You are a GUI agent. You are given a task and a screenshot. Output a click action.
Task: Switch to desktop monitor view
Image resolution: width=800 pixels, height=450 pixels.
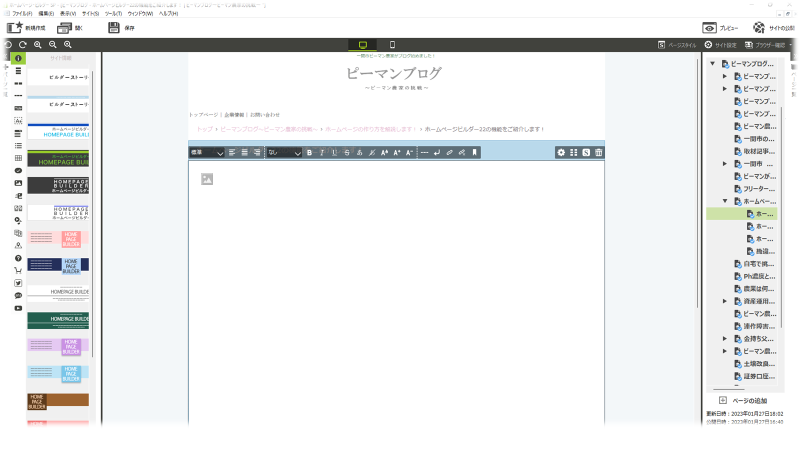coord(361,45)
